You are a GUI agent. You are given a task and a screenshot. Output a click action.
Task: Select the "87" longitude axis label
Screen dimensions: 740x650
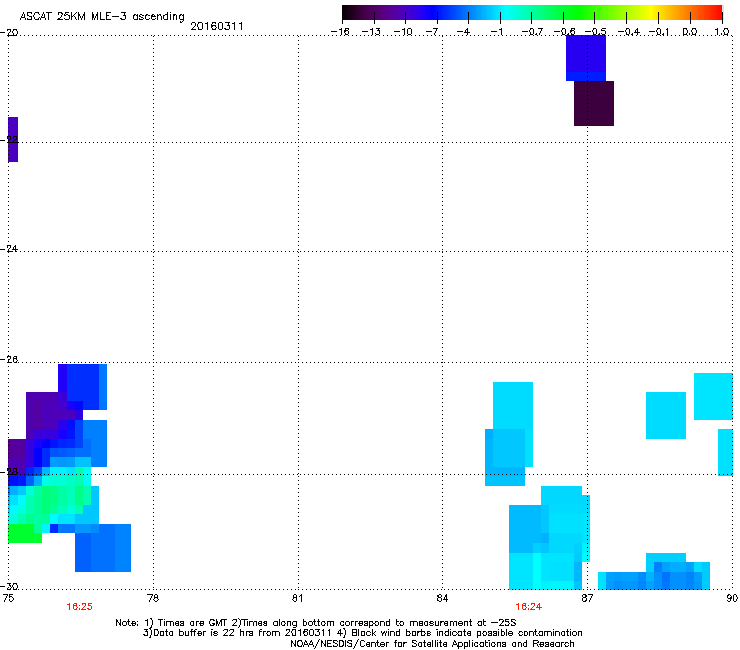point(587,598)
